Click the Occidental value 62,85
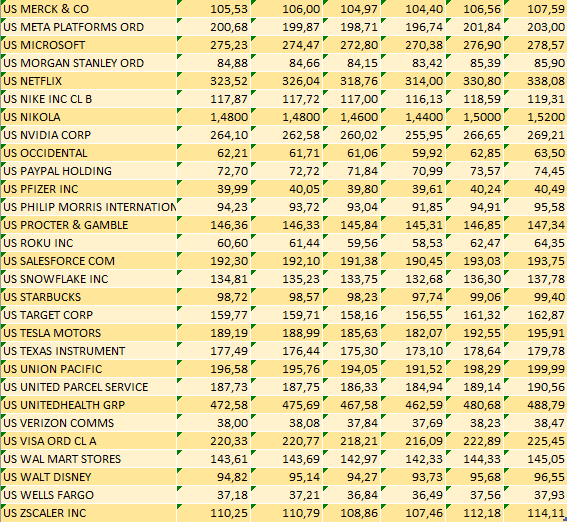 click(x=475, y=153)
